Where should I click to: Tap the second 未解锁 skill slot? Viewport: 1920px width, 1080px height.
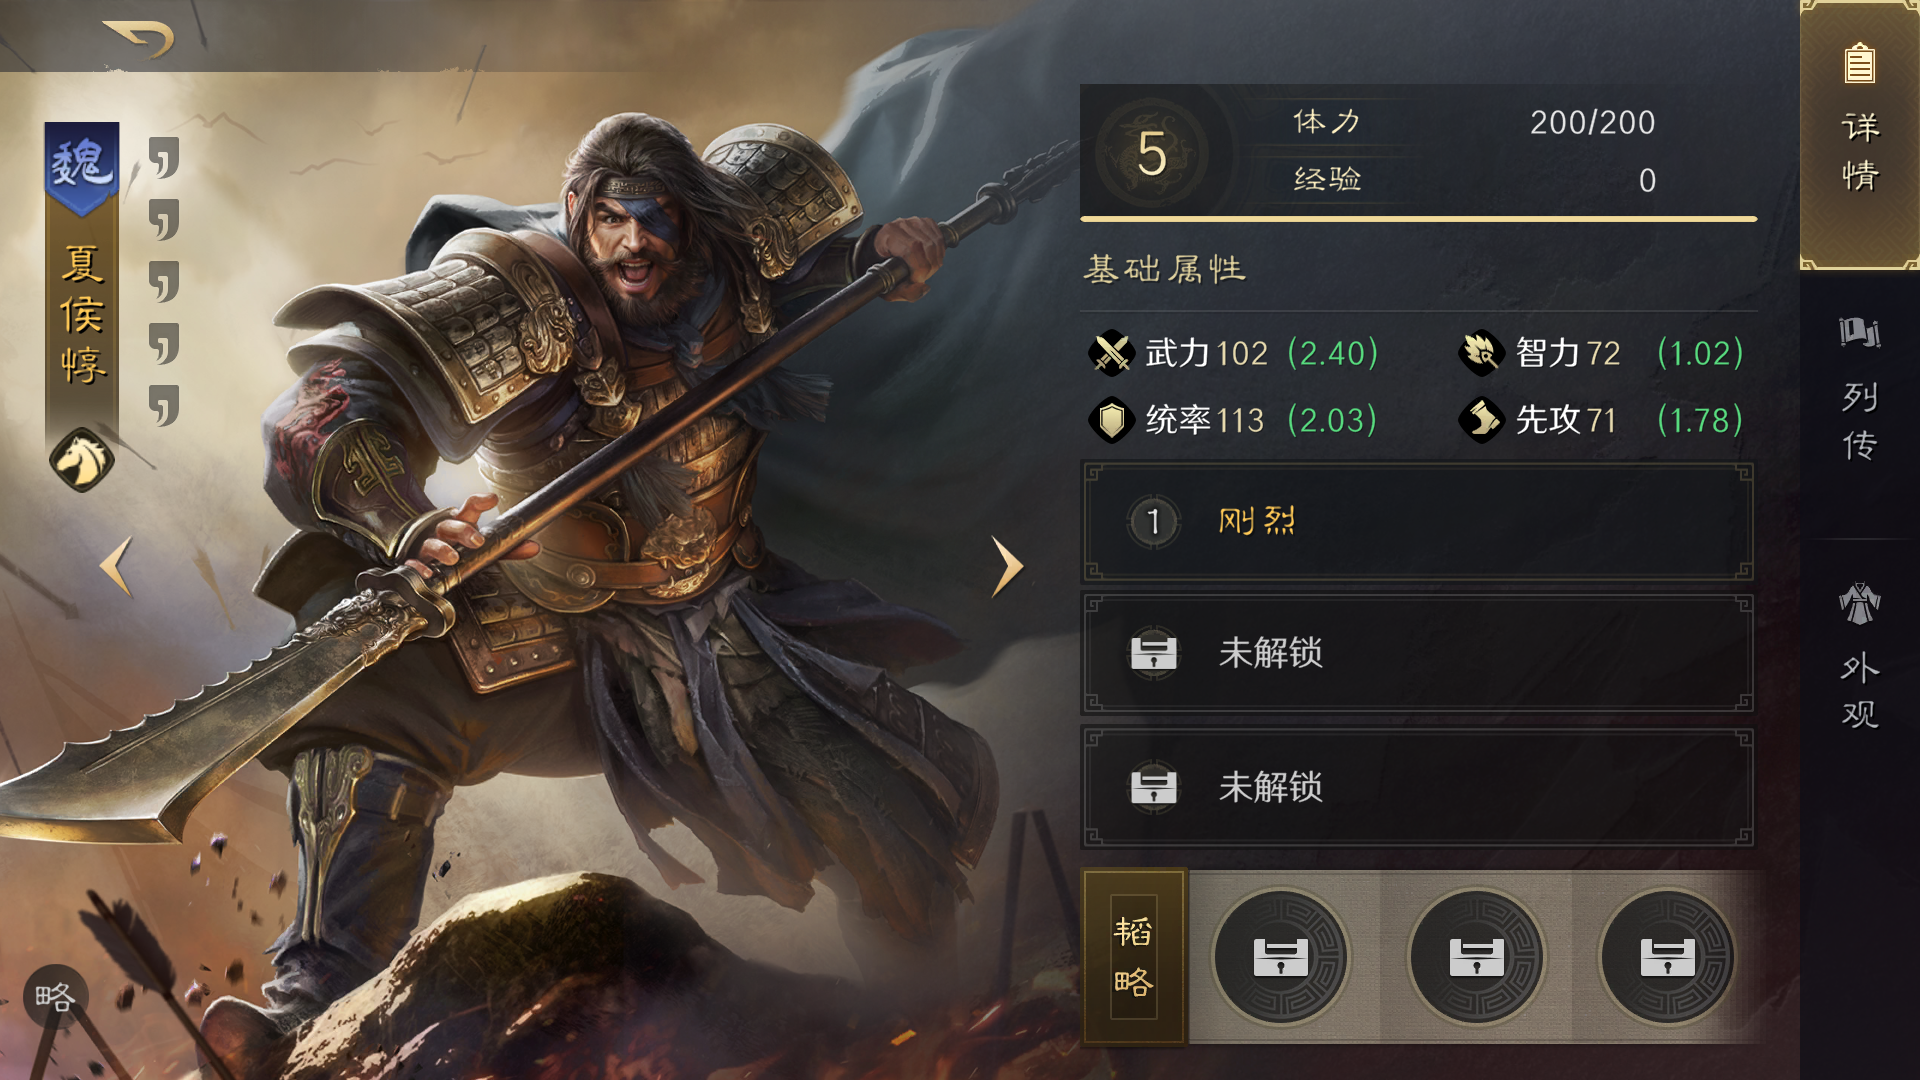coord(1417,787)
